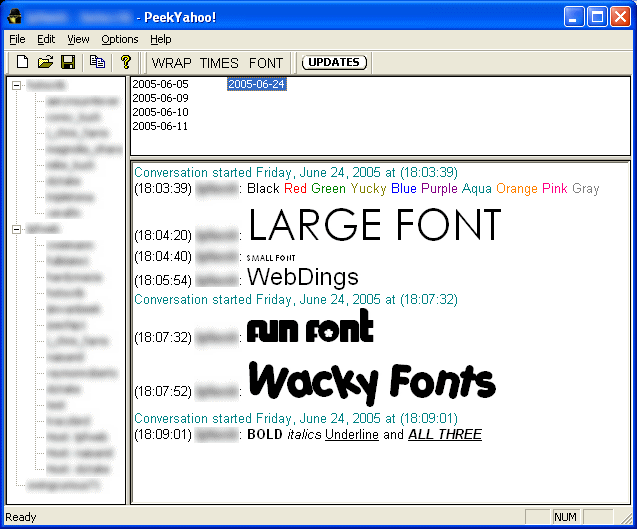This screenshot has width=637, height=529.
Task: Click the UPDATES button
Action: tap(334, 62)
